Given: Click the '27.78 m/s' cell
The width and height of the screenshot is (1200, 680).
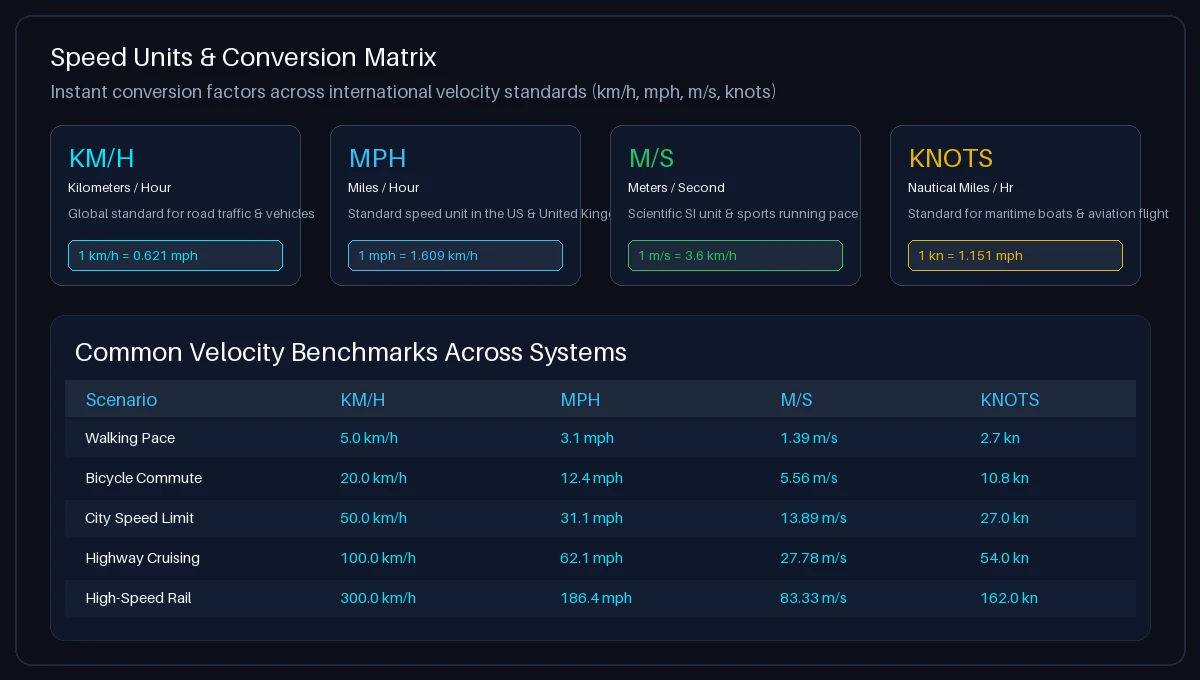Looking at the screenshot, I should click(x=813, y=558).
